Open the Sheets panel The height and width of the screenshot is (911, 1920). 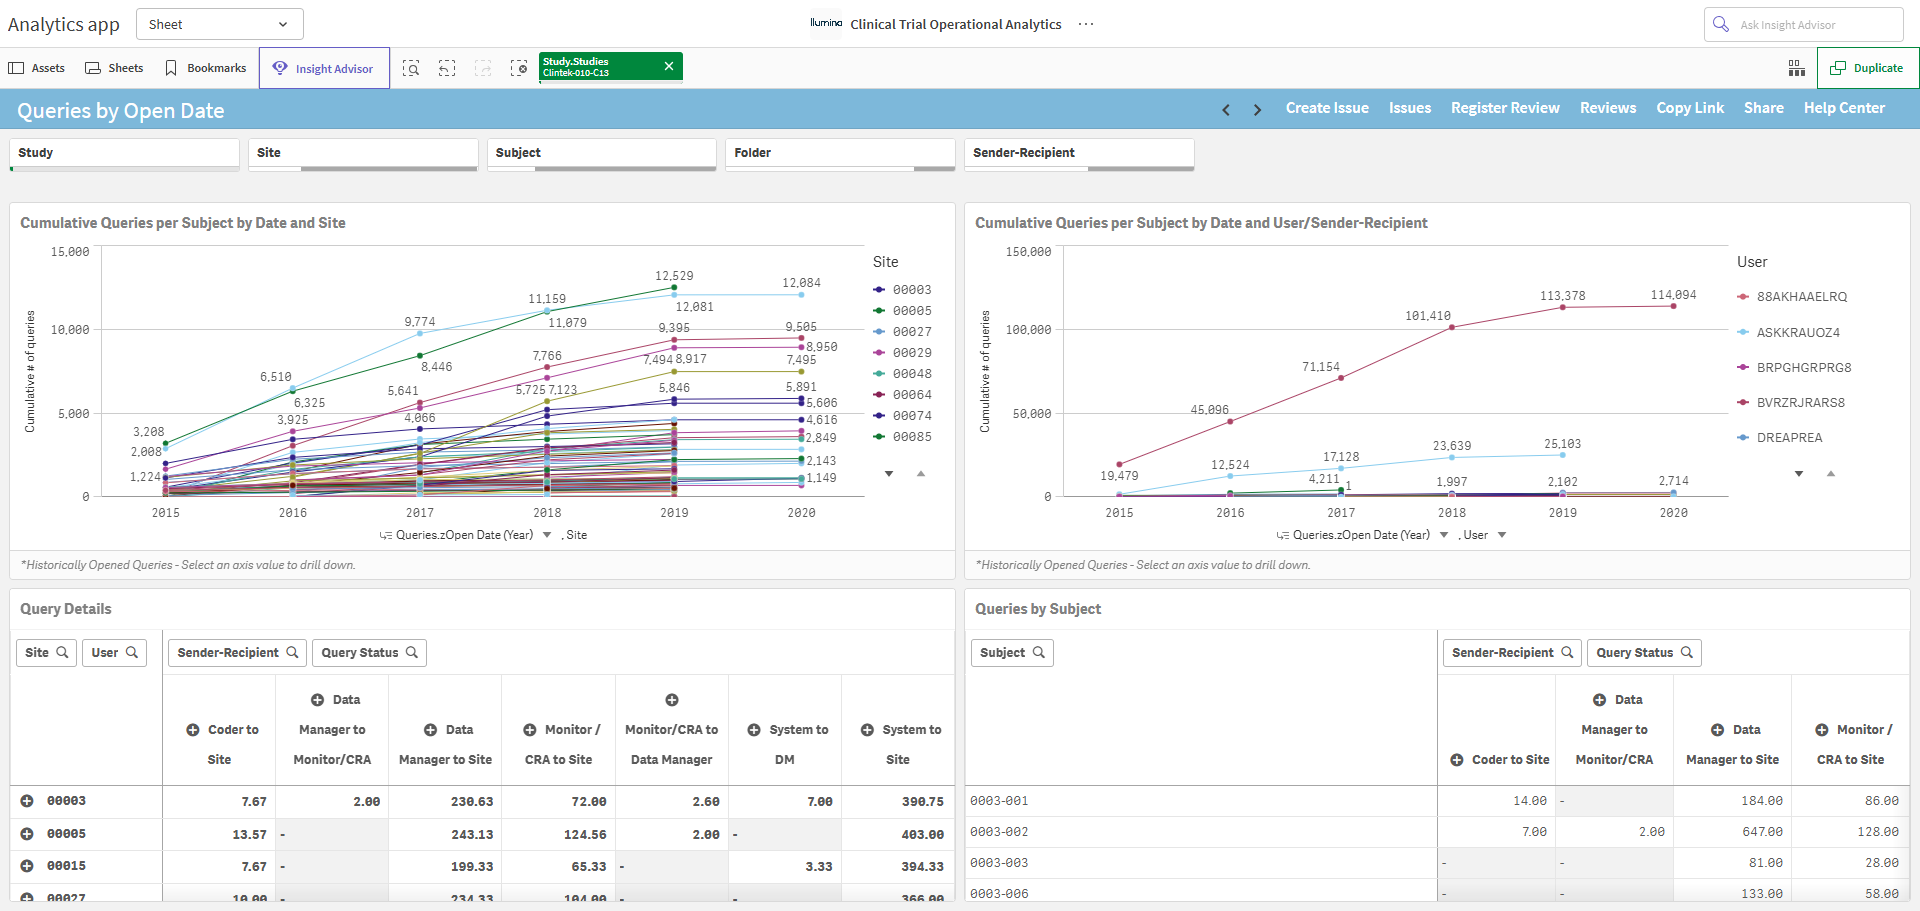click(114, 68)
